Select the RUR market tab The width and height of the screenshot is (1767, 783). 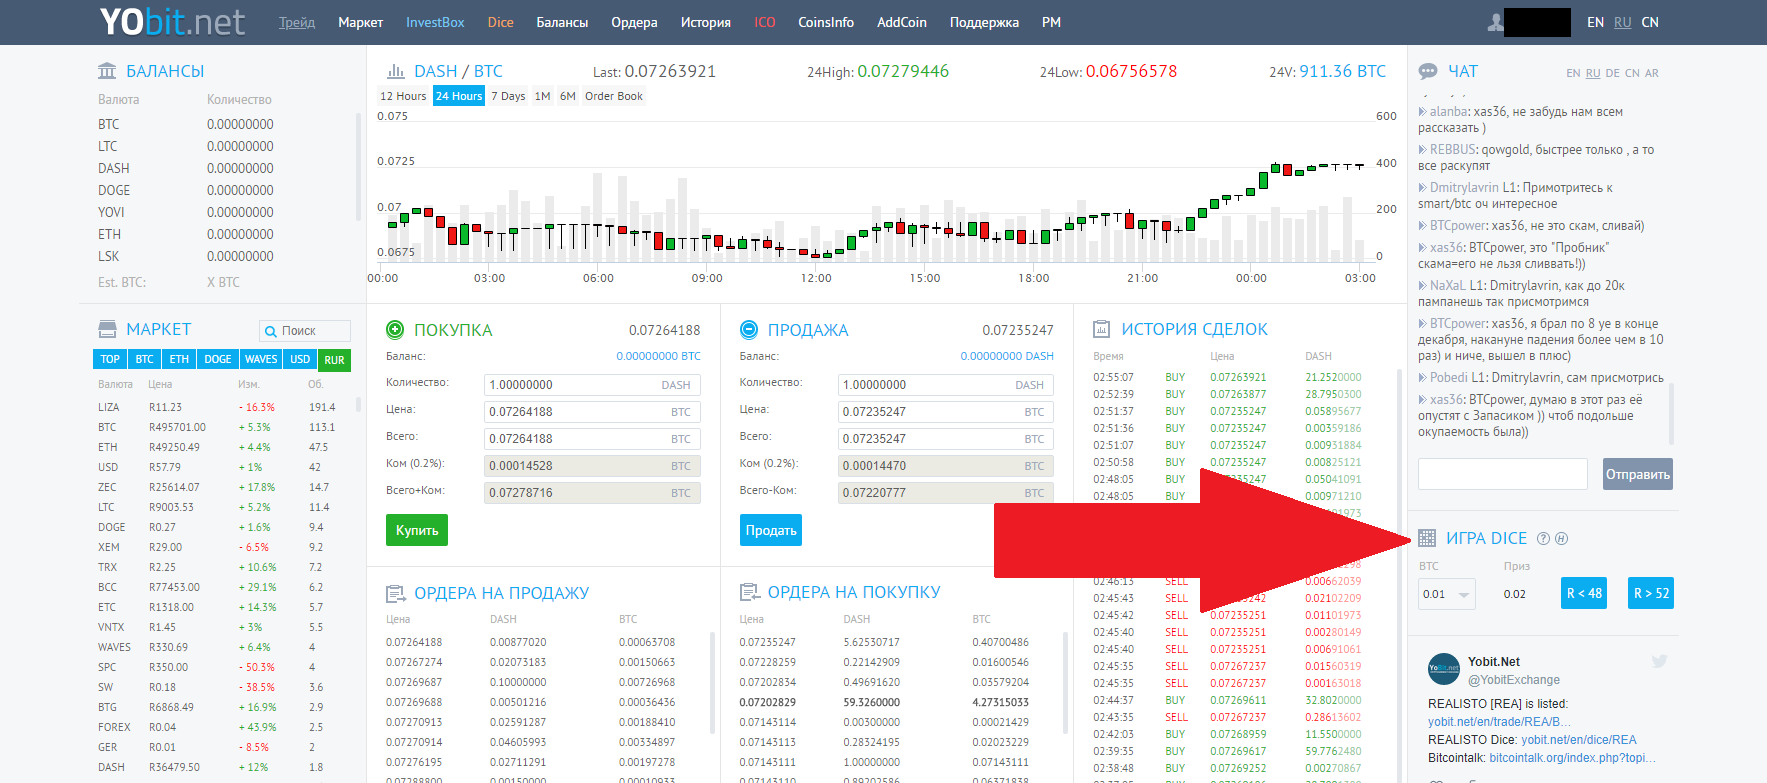pyautogui.click(x=334, y=360)
